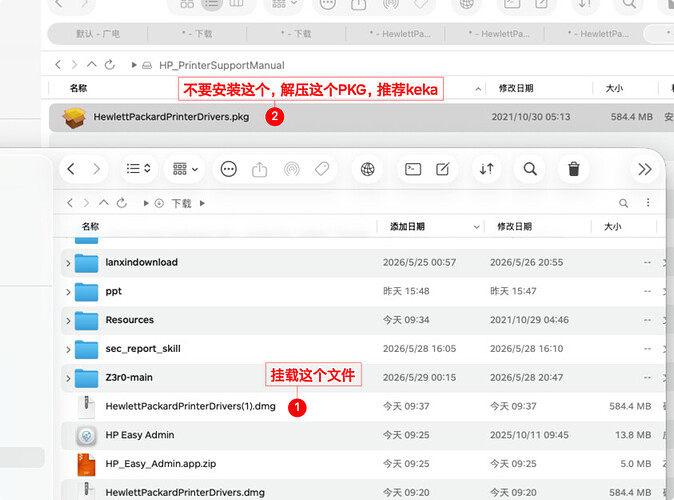Click back window path bar back arrow
Viewport: 674px width, 500px height.
point(58,65)
